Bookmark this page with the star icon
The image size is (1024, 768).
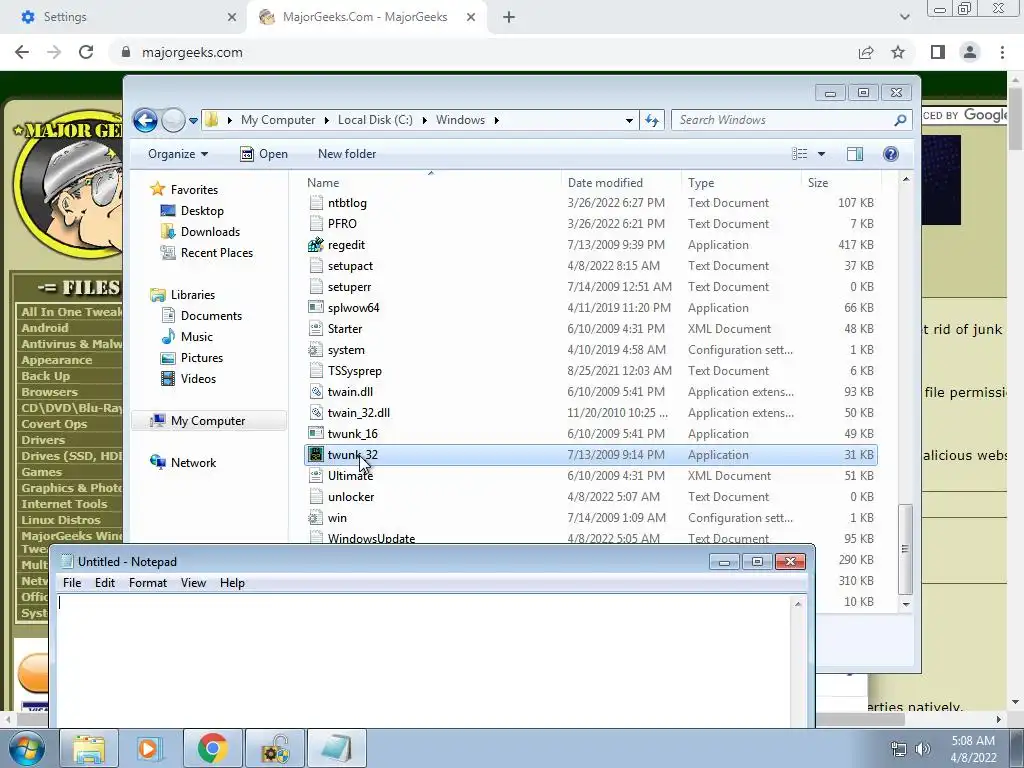tap(898, 52)
